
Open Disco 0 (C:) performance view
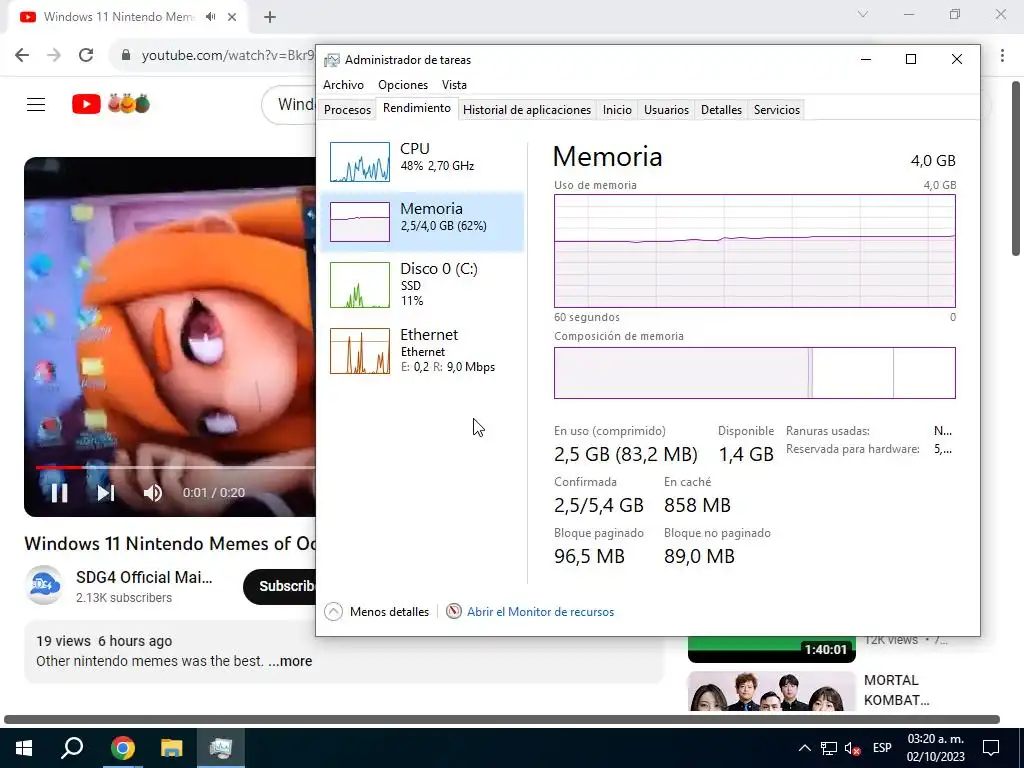tap(422, 284)
